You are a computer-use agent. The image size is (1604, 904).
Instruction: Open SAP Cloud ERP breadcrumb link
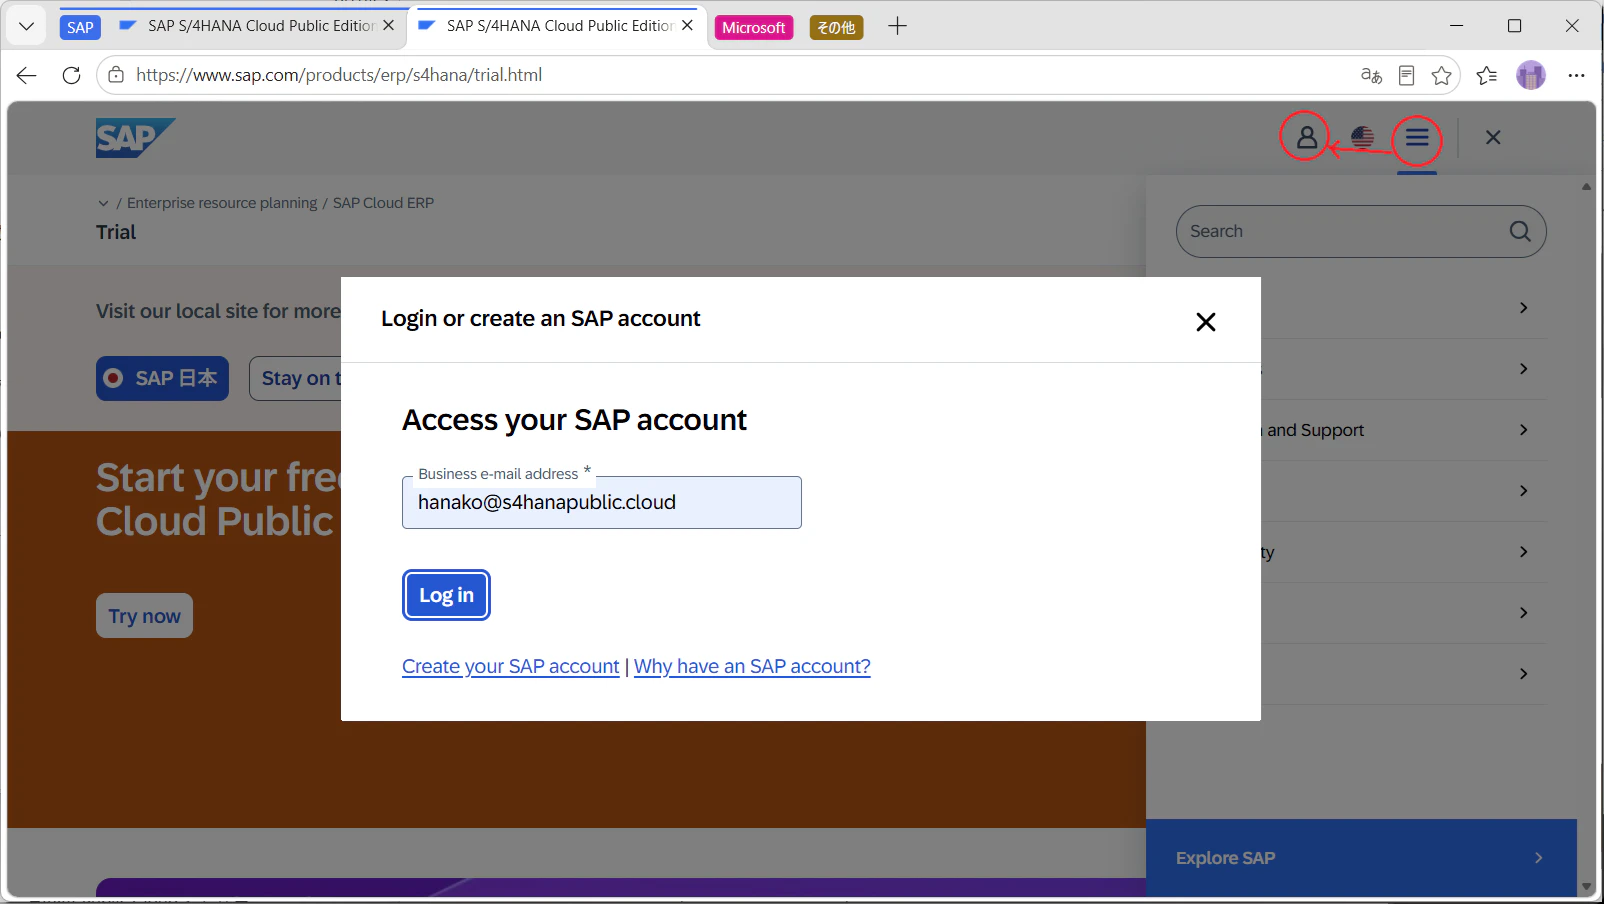[x=383, y=203]
